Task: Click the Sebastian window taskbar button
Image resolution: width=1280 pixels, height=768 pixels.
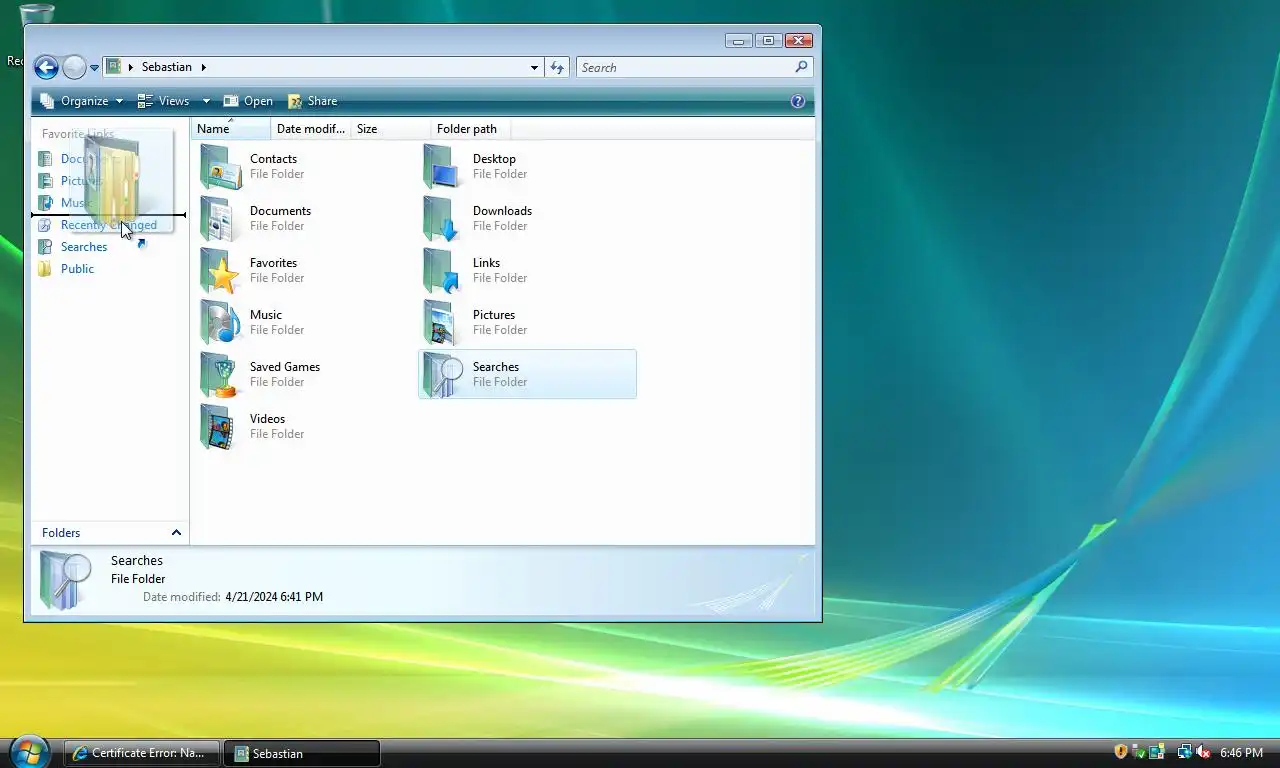Action: click(302, 753)
